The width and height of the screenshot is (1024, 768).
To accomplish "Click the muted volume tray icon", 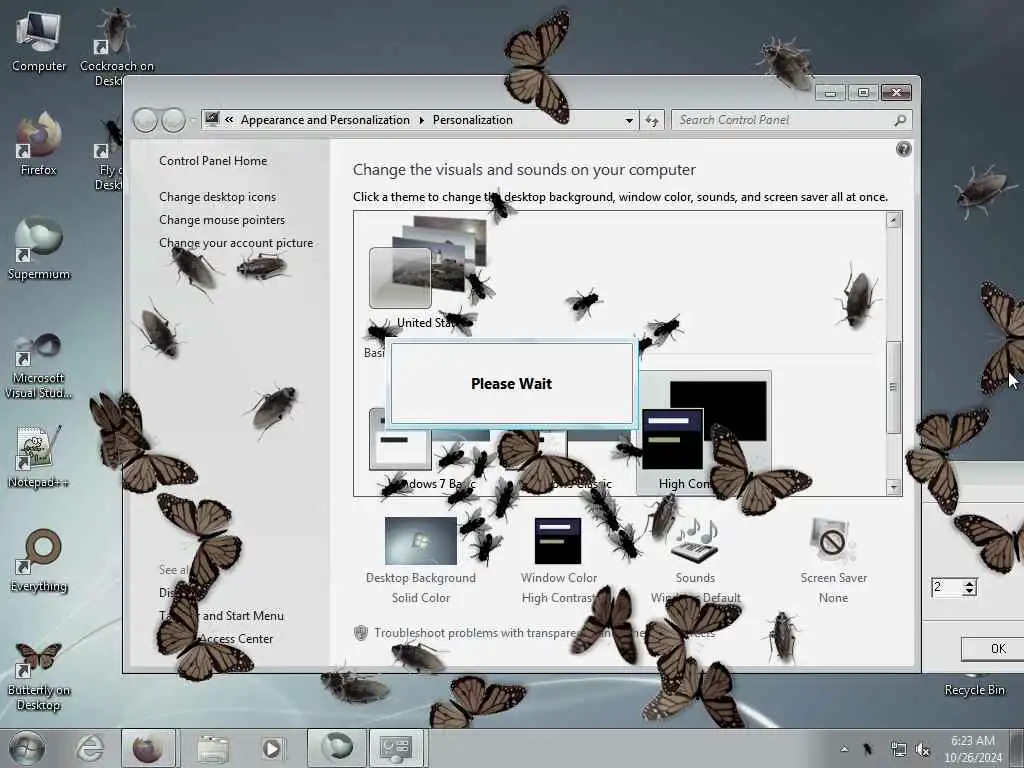I will click(x=923, y=749).
